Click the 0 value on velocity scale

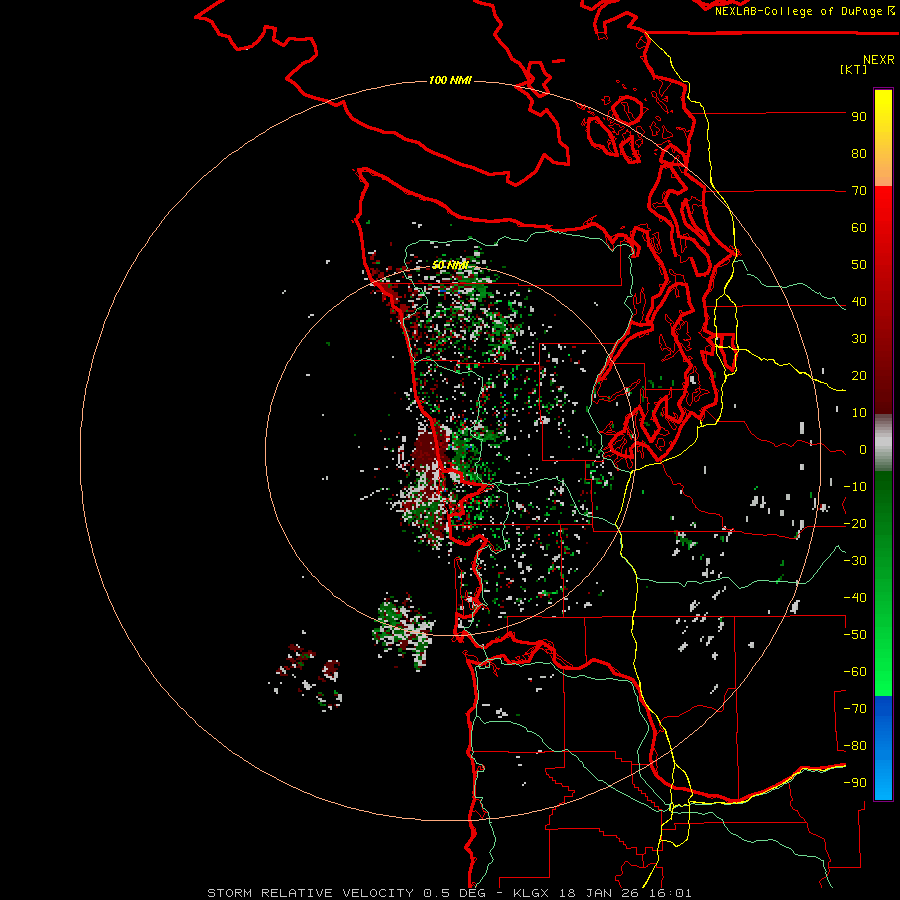coord(863,449)
